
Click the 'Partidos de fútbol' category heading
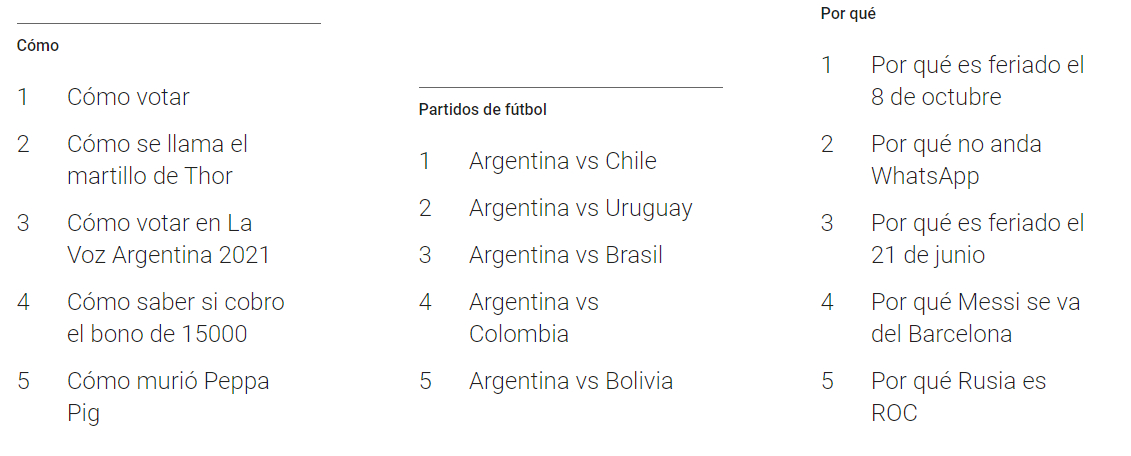click(x=483, y=110)
